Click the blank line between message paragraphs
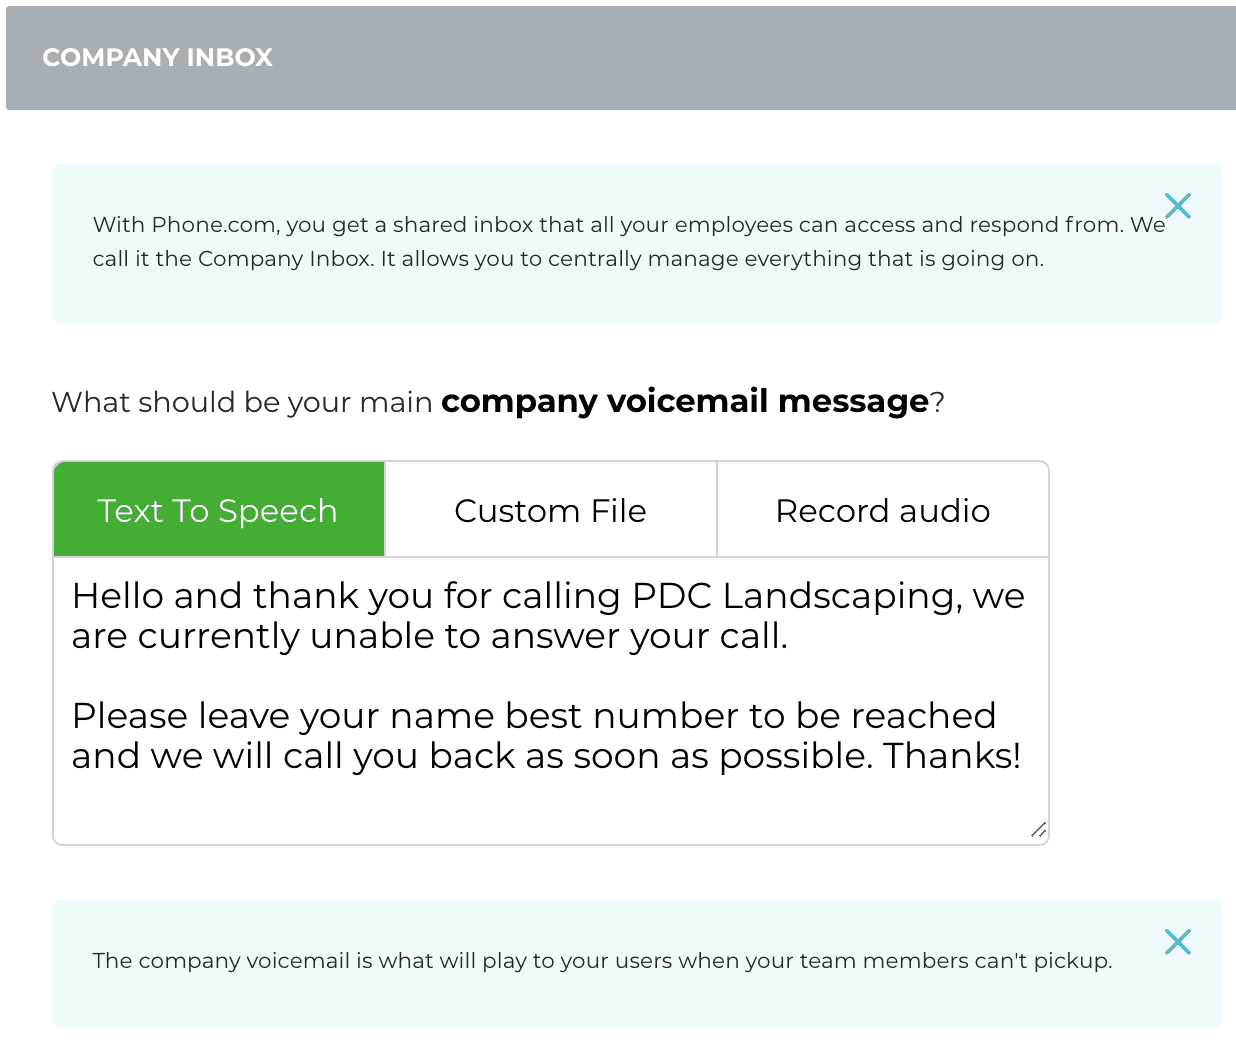Screen dimensions: 1236x1046 click(x=400, y=676)
